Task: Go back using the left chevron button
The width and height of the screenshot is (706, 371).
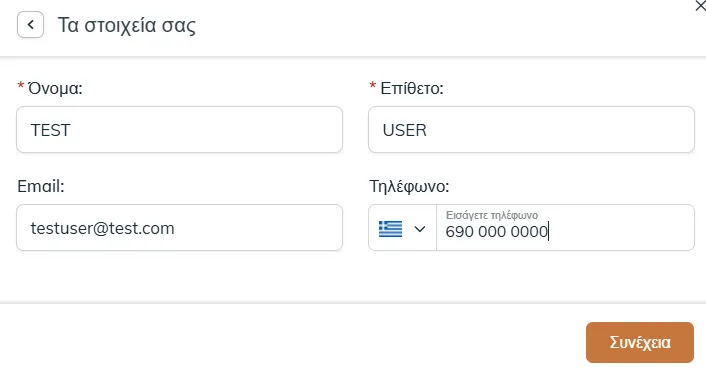Action: pos(30,25)
